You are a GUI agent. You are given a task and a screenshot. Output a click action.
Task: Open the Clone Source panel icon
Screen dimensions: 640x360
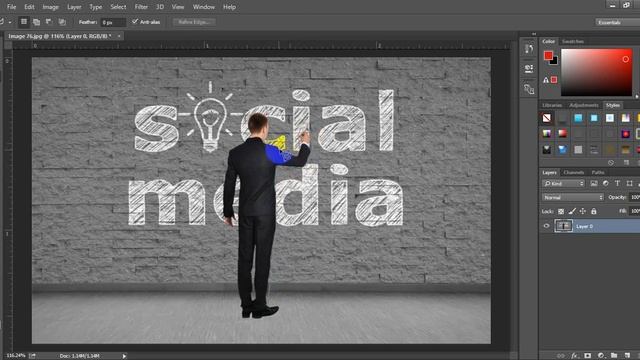click(x=529, y=89)
